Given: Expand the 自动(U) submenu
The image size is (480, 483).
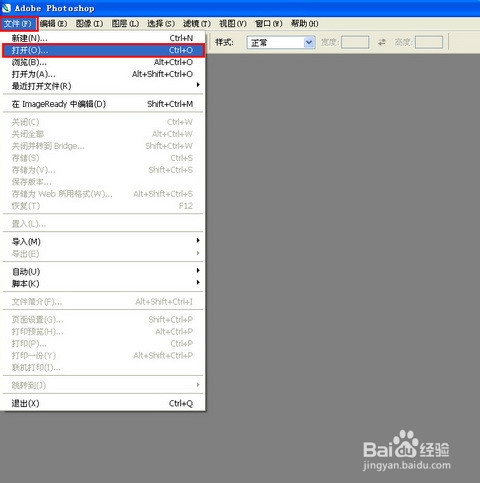Looking at the screenshot, I should pos(103,272).
